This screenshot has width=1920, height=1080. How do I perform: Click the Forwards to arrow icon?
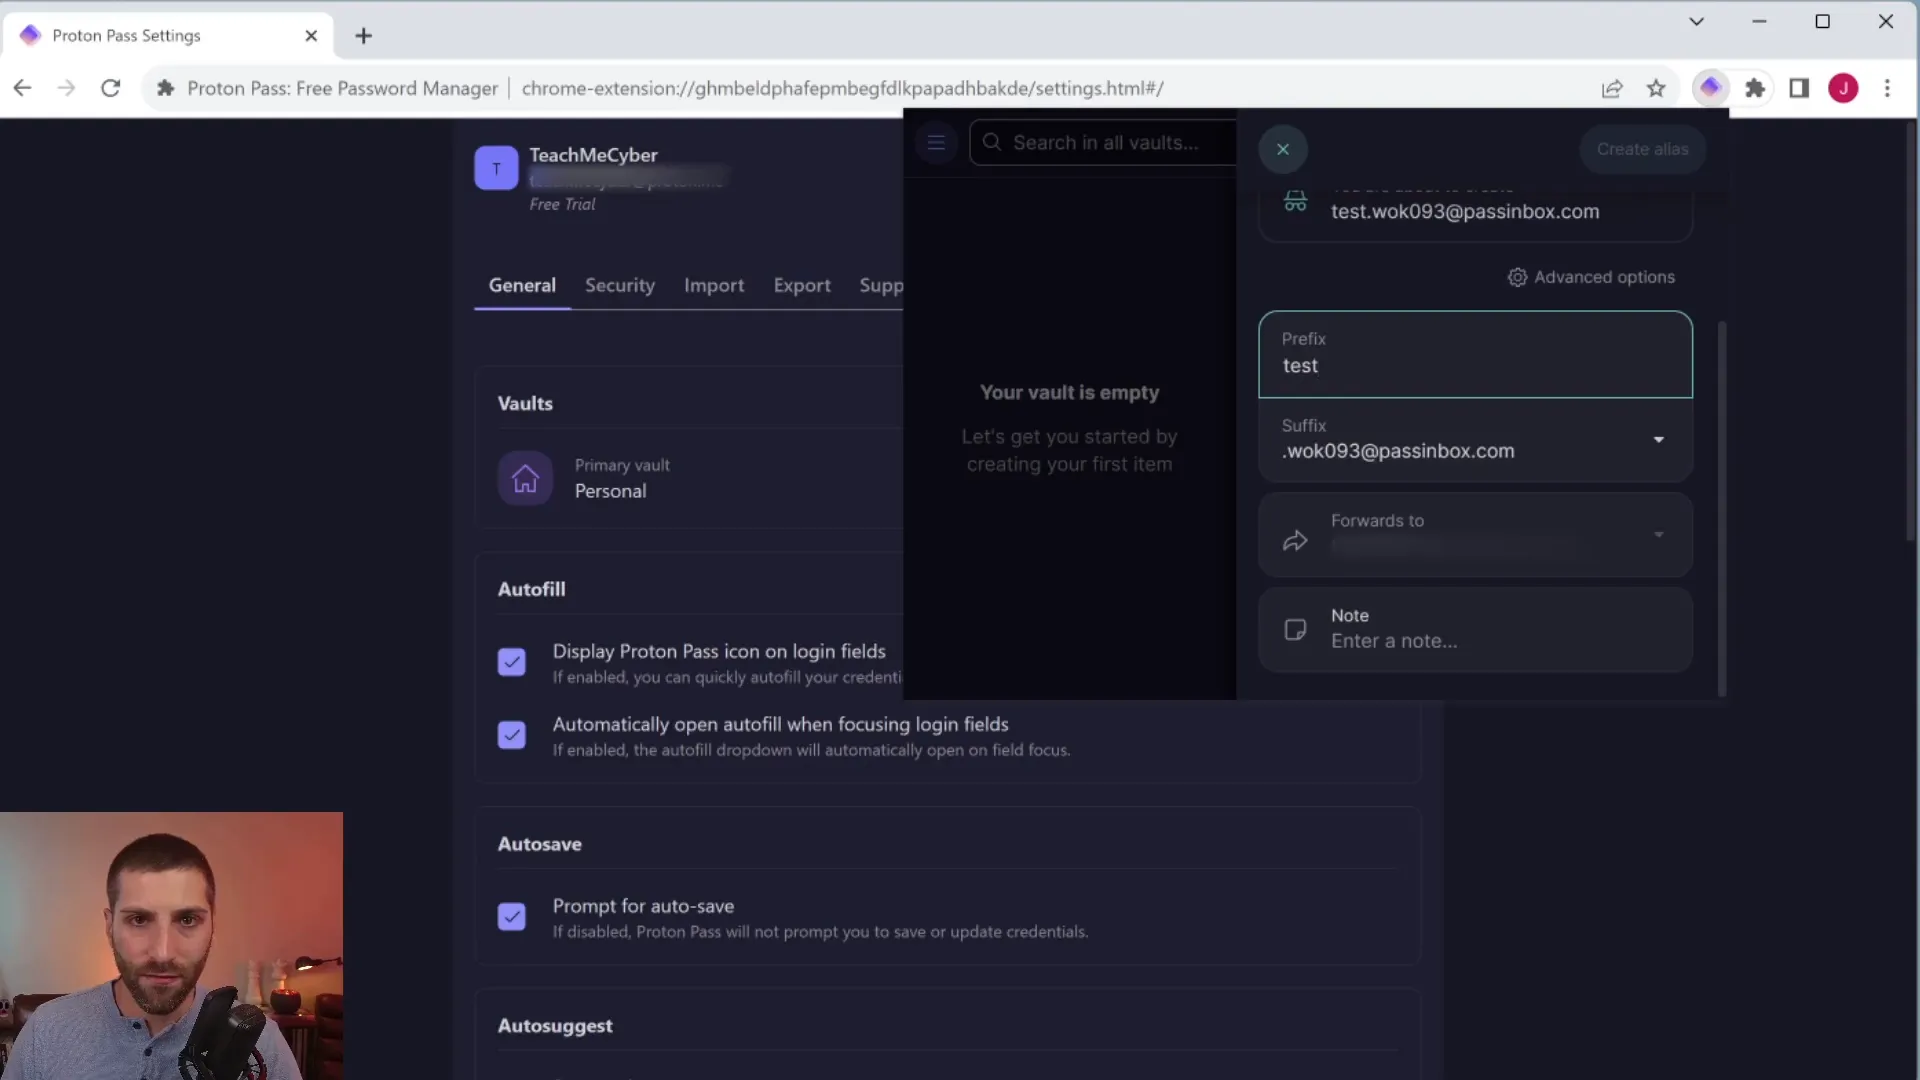tap(1295, 541)
